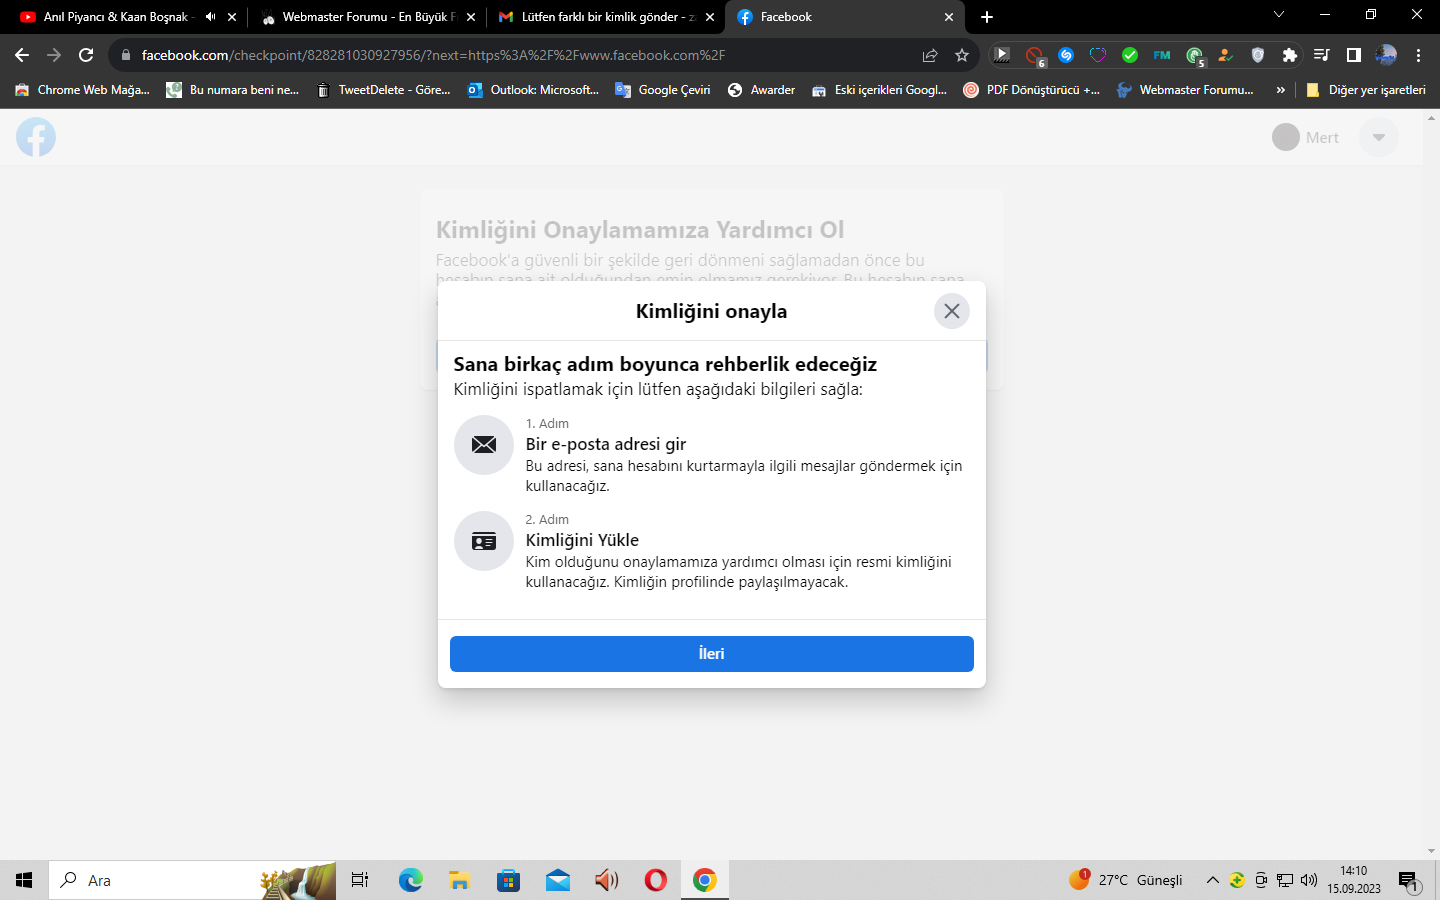The height and width of the screenshot is (900, 1440).
Task: Switch to the Gmail Lütfen farklı bir kimlik tab
Action: coord(606,17)
